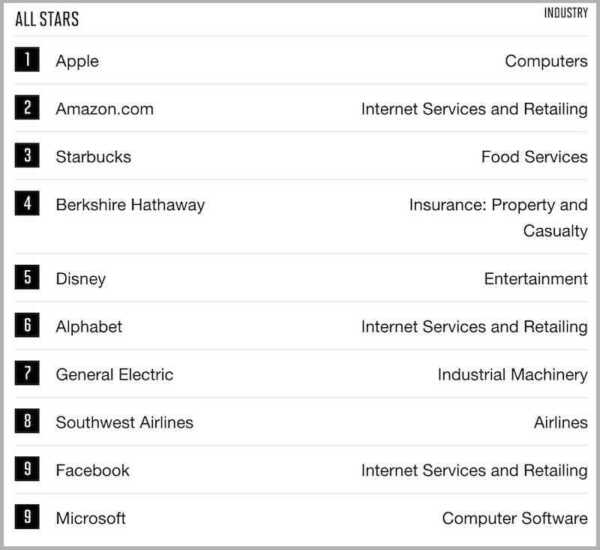Viewport: 600px width, 550px height.
Task: Click the INDUSTRY column header
Action: coord(565,14)
